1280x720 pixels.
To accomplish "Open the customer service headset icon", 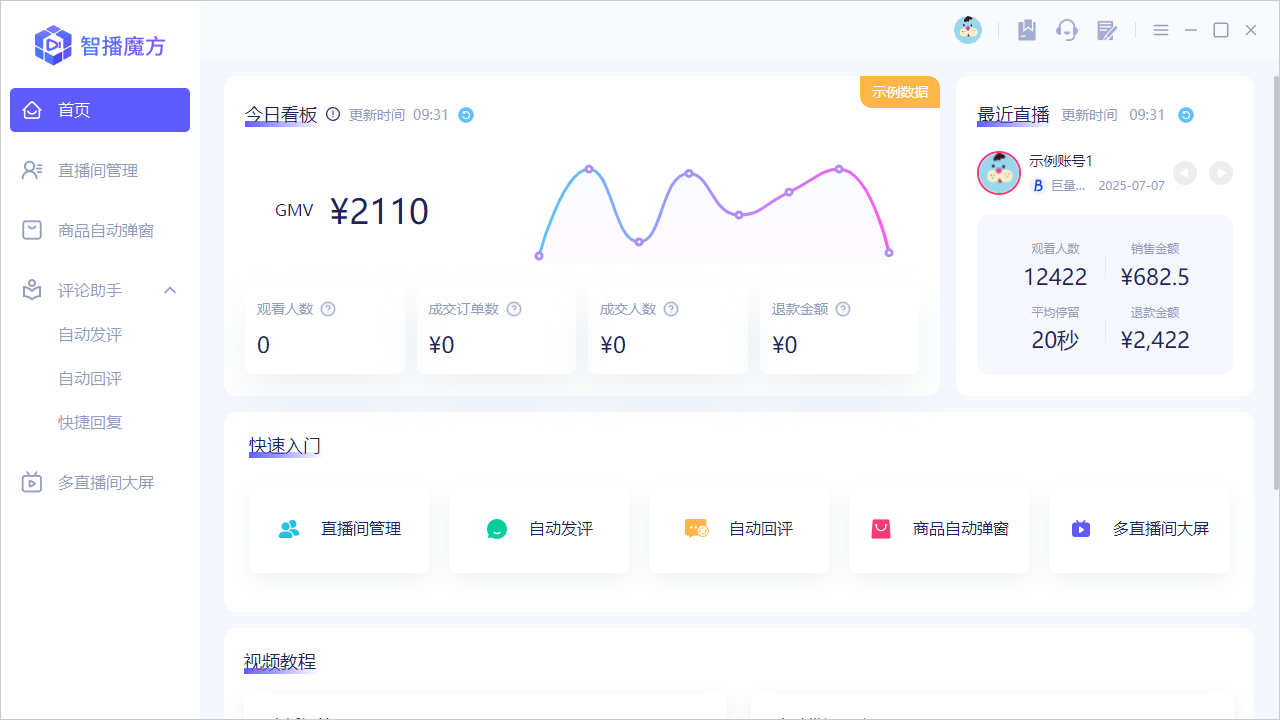I will coord(1067,30).
